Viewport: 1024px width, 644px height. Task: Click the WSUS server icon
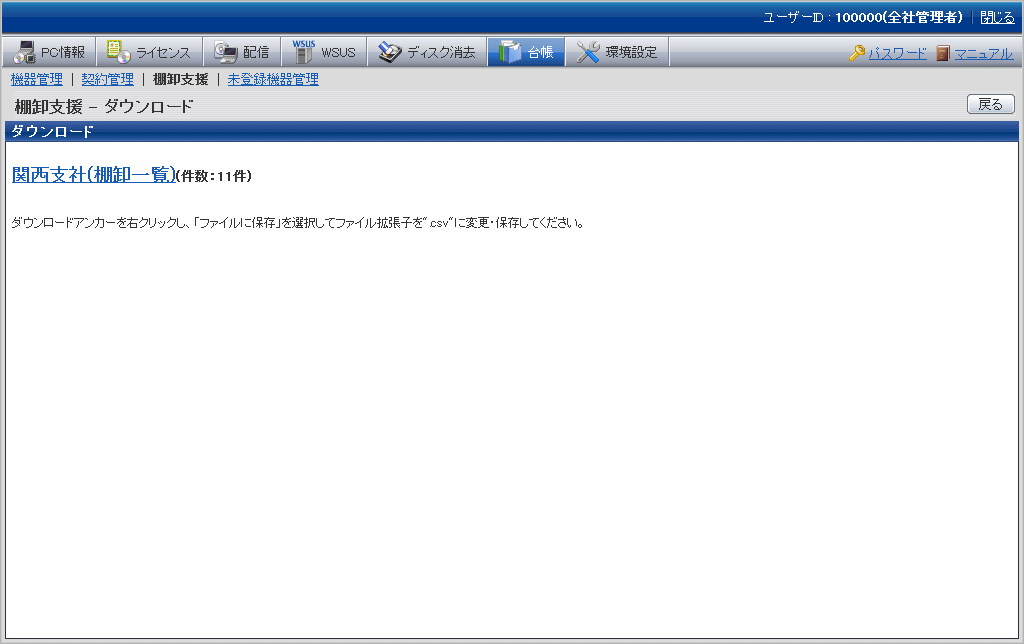coord(303,52)
